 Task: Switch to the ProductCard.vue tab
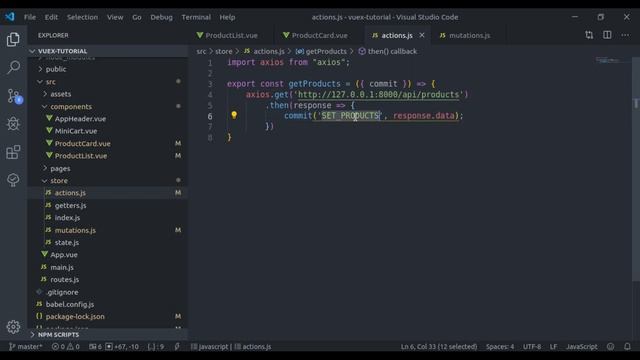point(320,36)
